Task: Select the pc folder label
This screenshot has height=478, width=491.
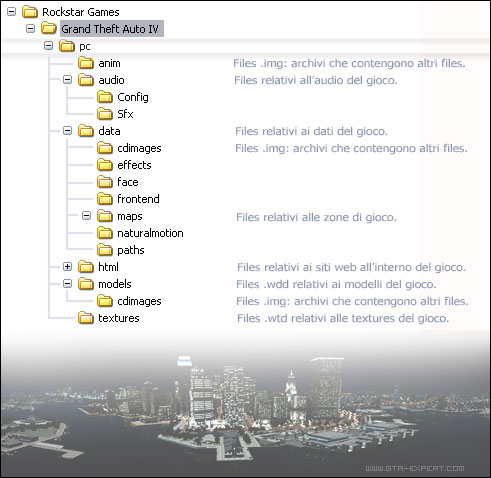Action: click(85, 46)
